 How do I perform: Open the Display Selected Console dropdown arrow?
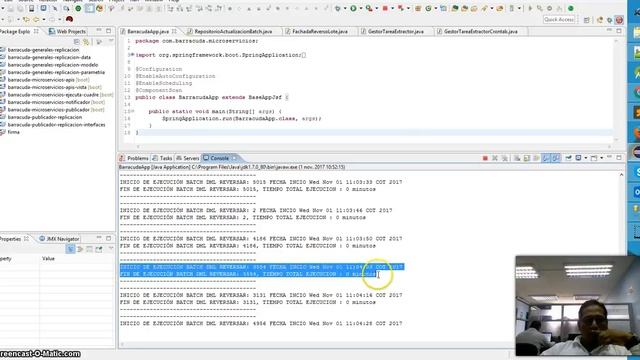click(586, 158)
